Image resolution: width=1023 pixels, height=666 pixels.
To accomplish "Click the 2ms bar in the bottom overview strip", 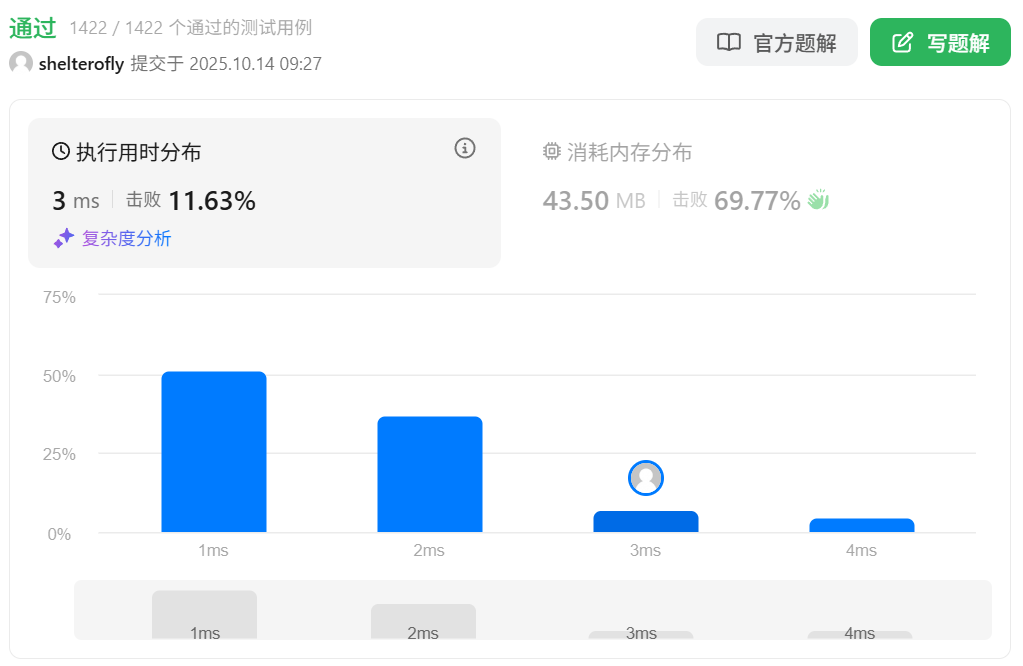I will point(423,621).
